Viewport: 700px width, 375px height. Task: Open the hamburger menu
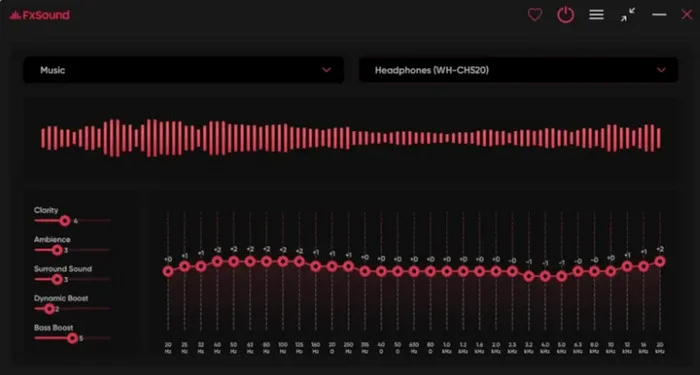tap(596, 15)
